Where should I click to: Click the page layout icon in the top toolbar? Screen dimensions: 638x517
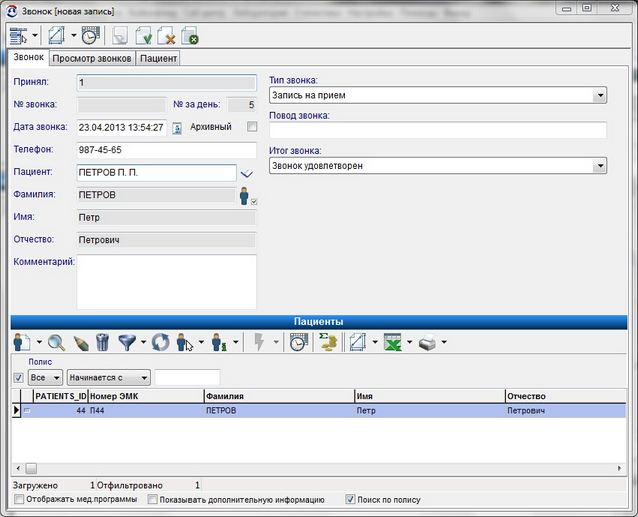pos(57,36)
